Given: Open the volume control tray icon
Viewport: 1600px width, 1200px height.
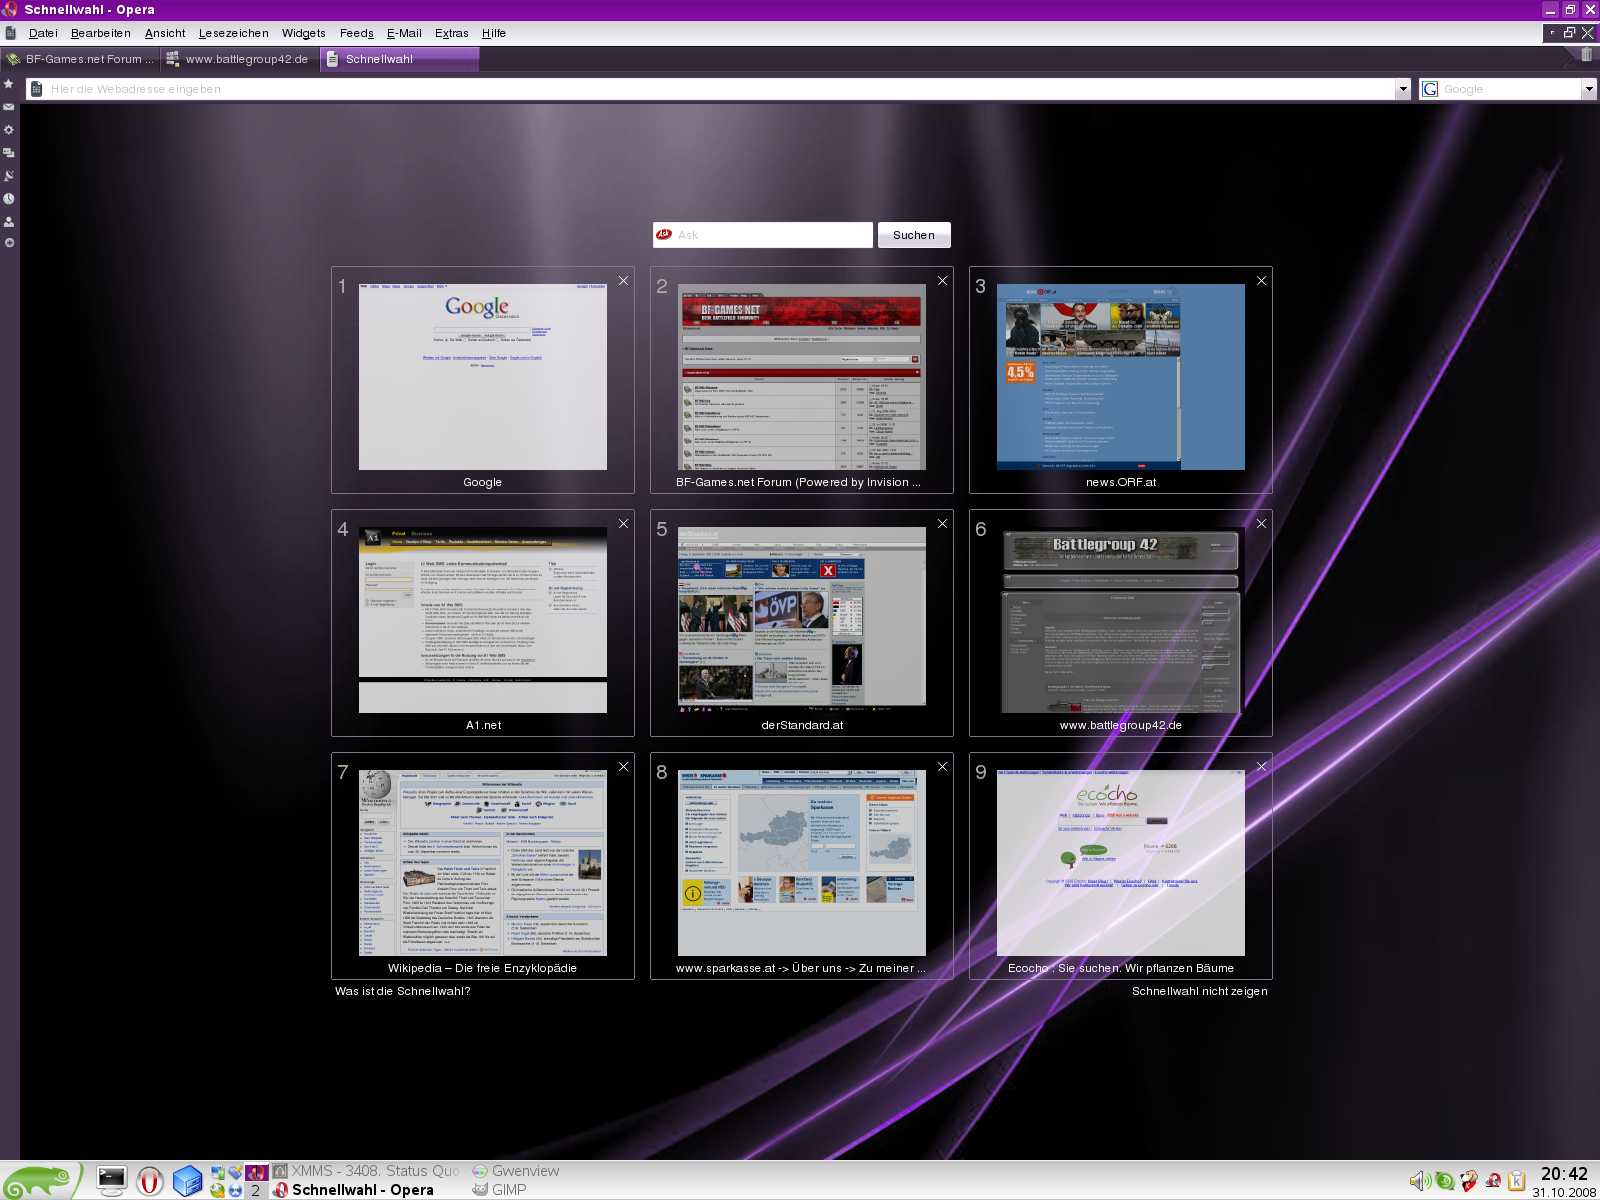Looking at the screenshot, I should 1419,1181.
